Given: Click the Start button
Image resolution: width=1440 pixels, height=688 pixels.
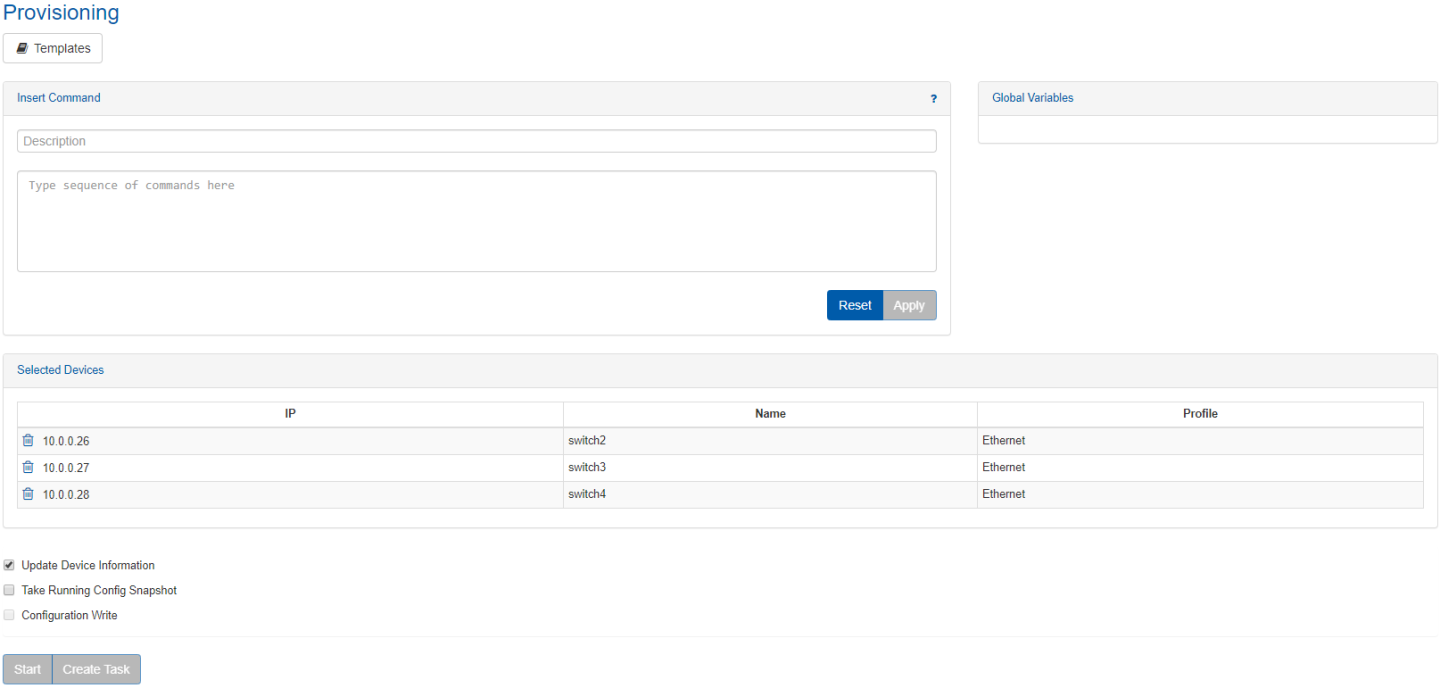Looking at the screenshot, I should tap(27, 669).
